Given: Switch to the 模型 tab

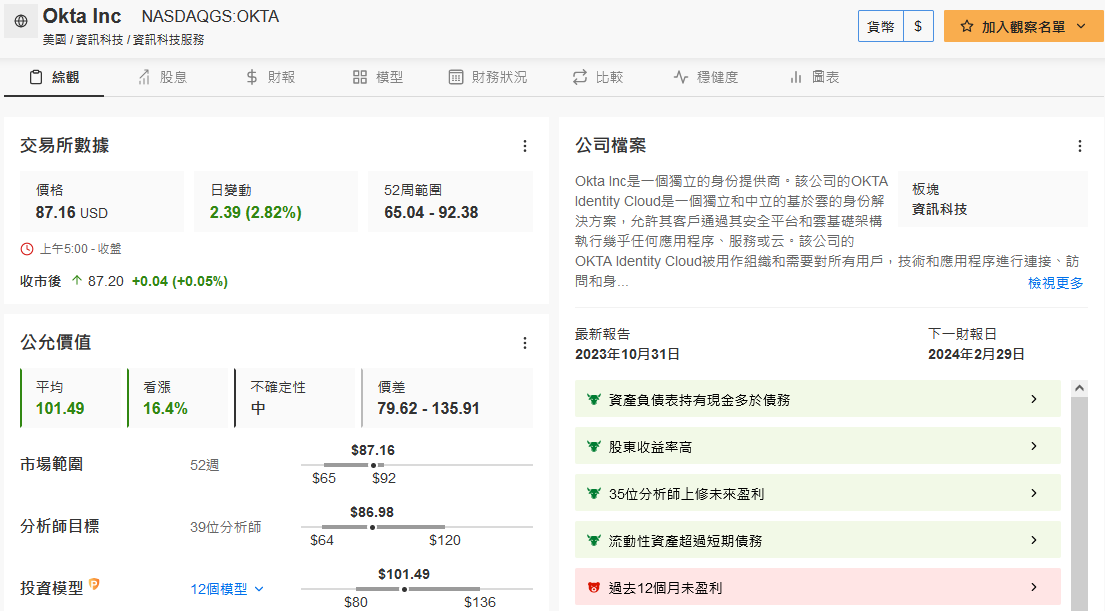Looking at the screenshot, I should click(378, 78).
